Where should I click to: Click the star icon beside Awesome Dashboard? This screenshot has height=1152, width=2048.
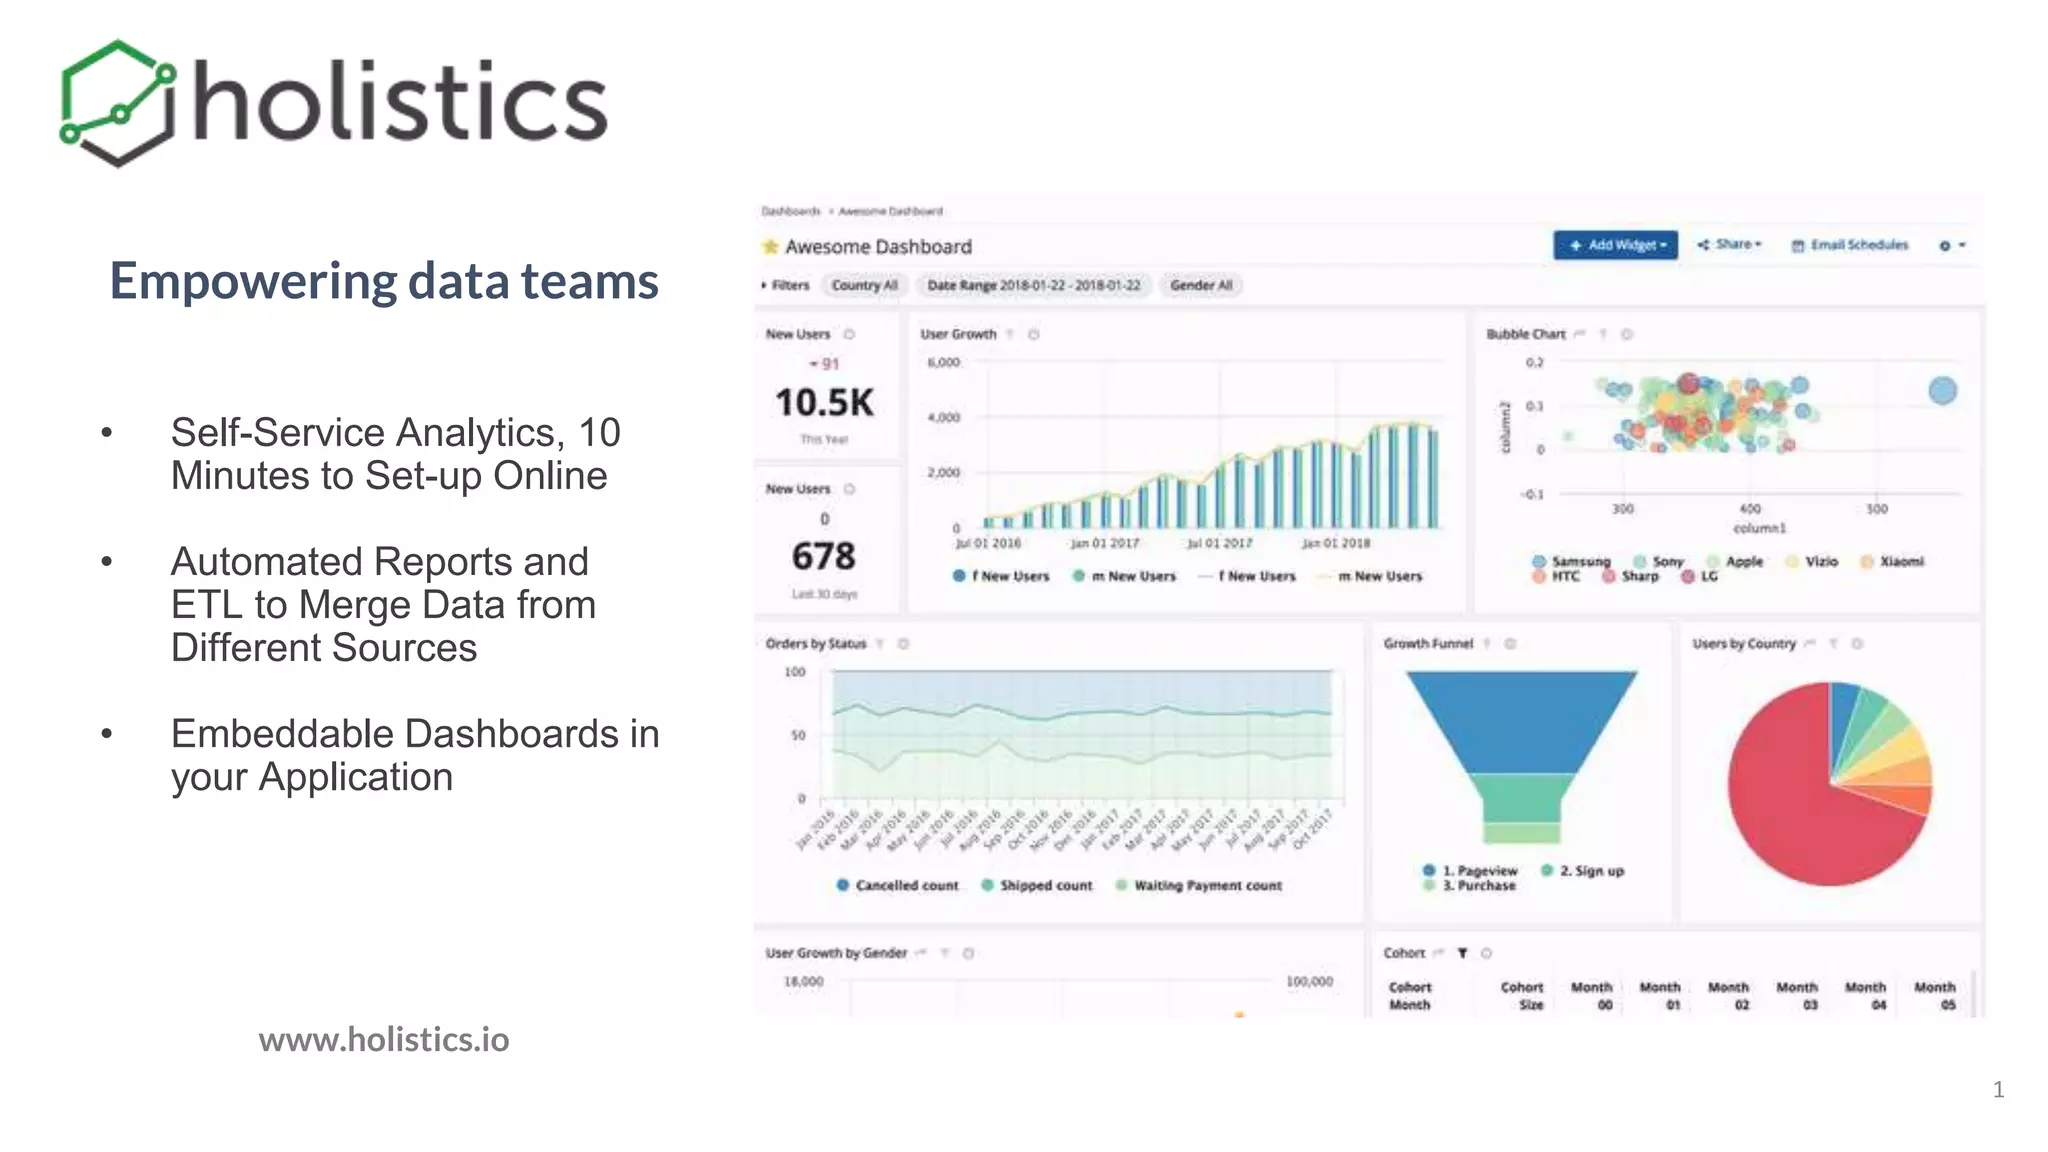pyautogui.click(x=770, y=247)
